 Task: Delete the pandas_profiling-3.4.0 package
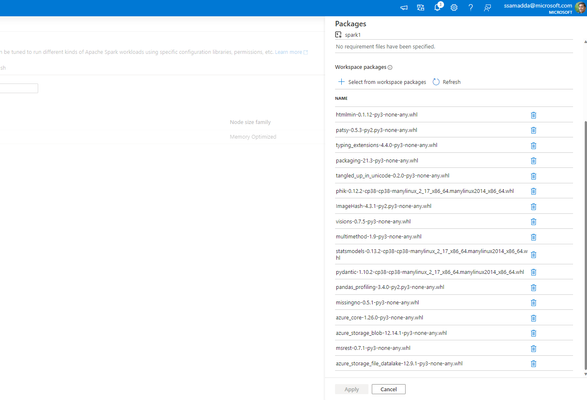pyautogui.click(x=533, y=288)
